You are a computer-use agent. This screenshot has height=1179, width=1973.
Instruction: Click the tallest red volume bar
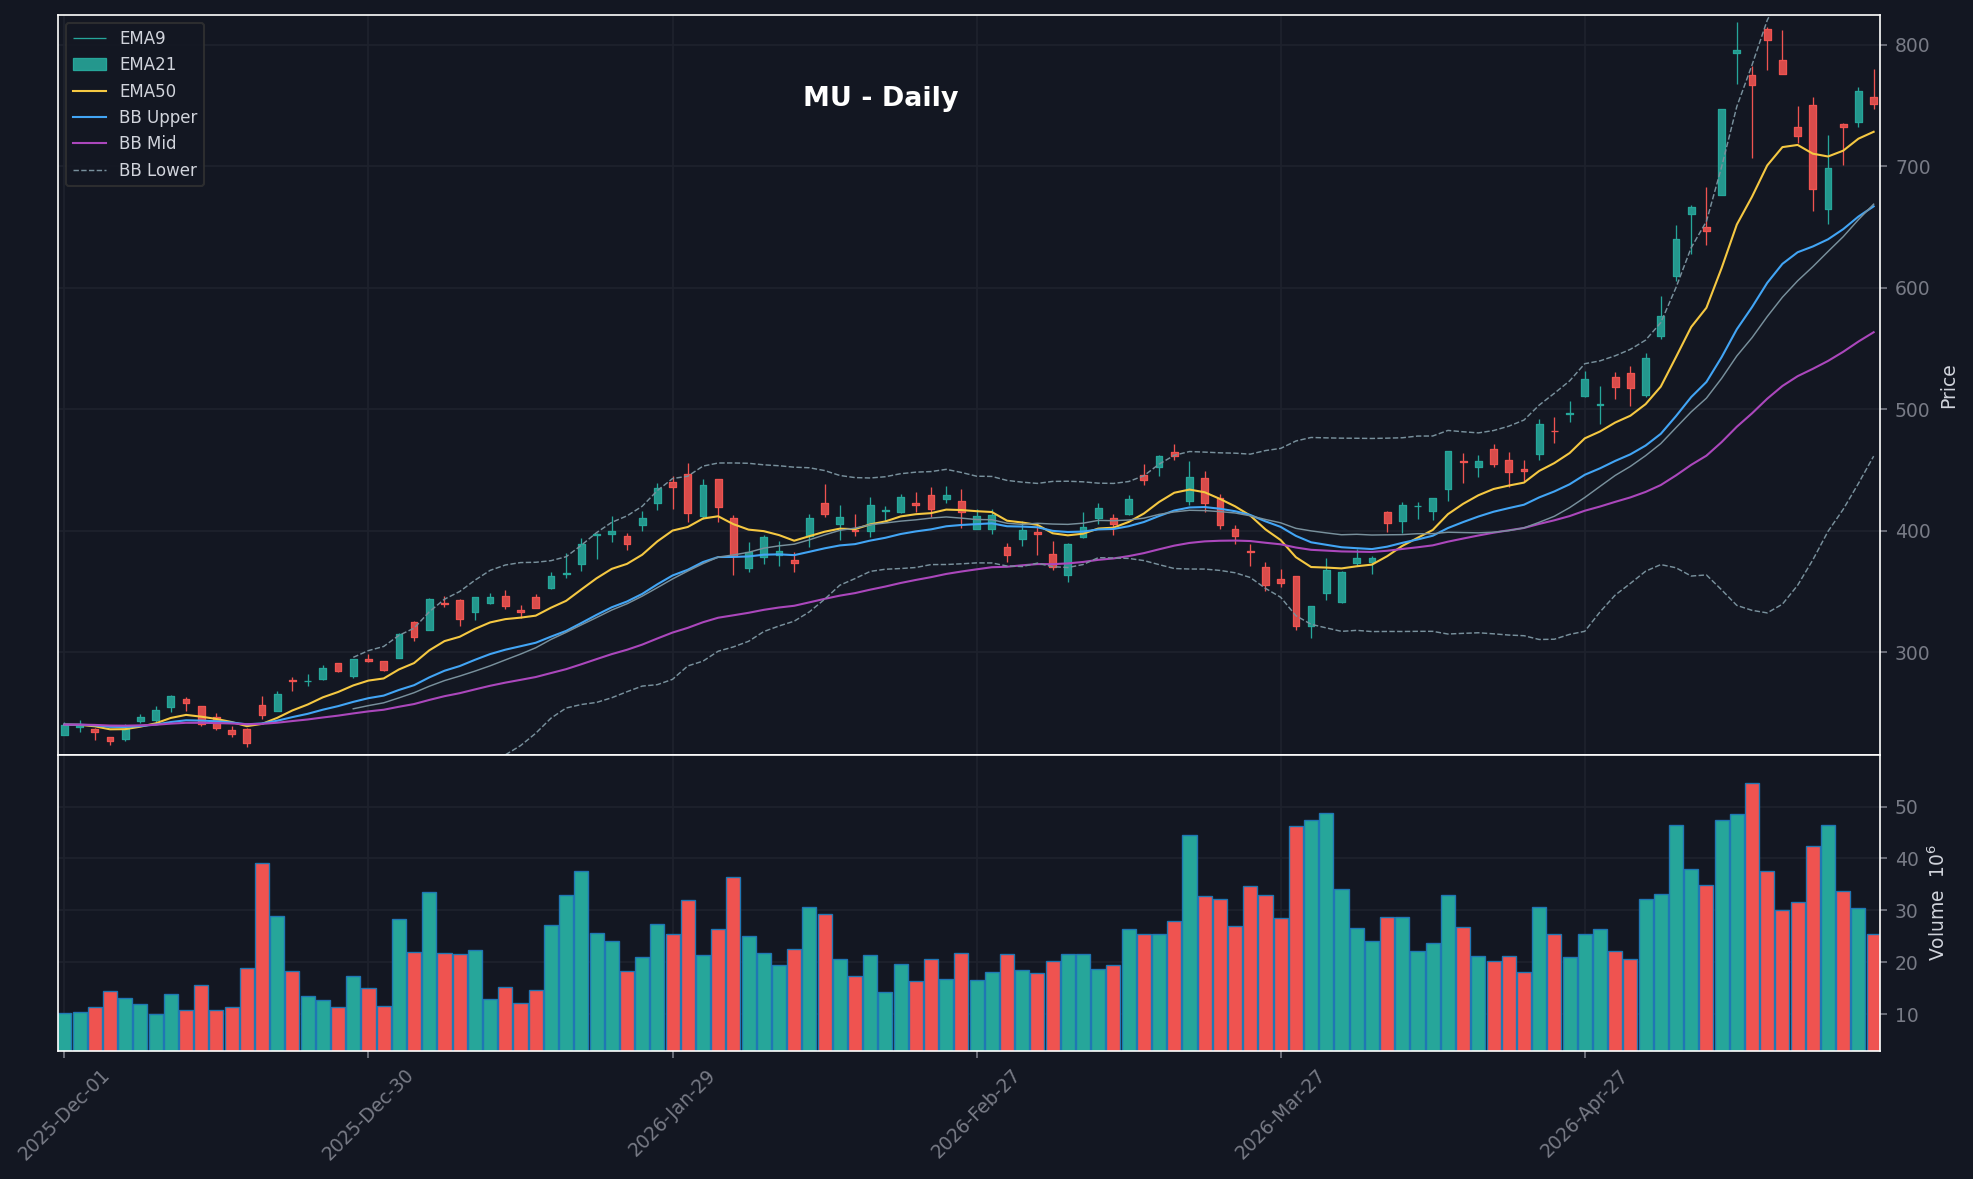click(1752, 917)
